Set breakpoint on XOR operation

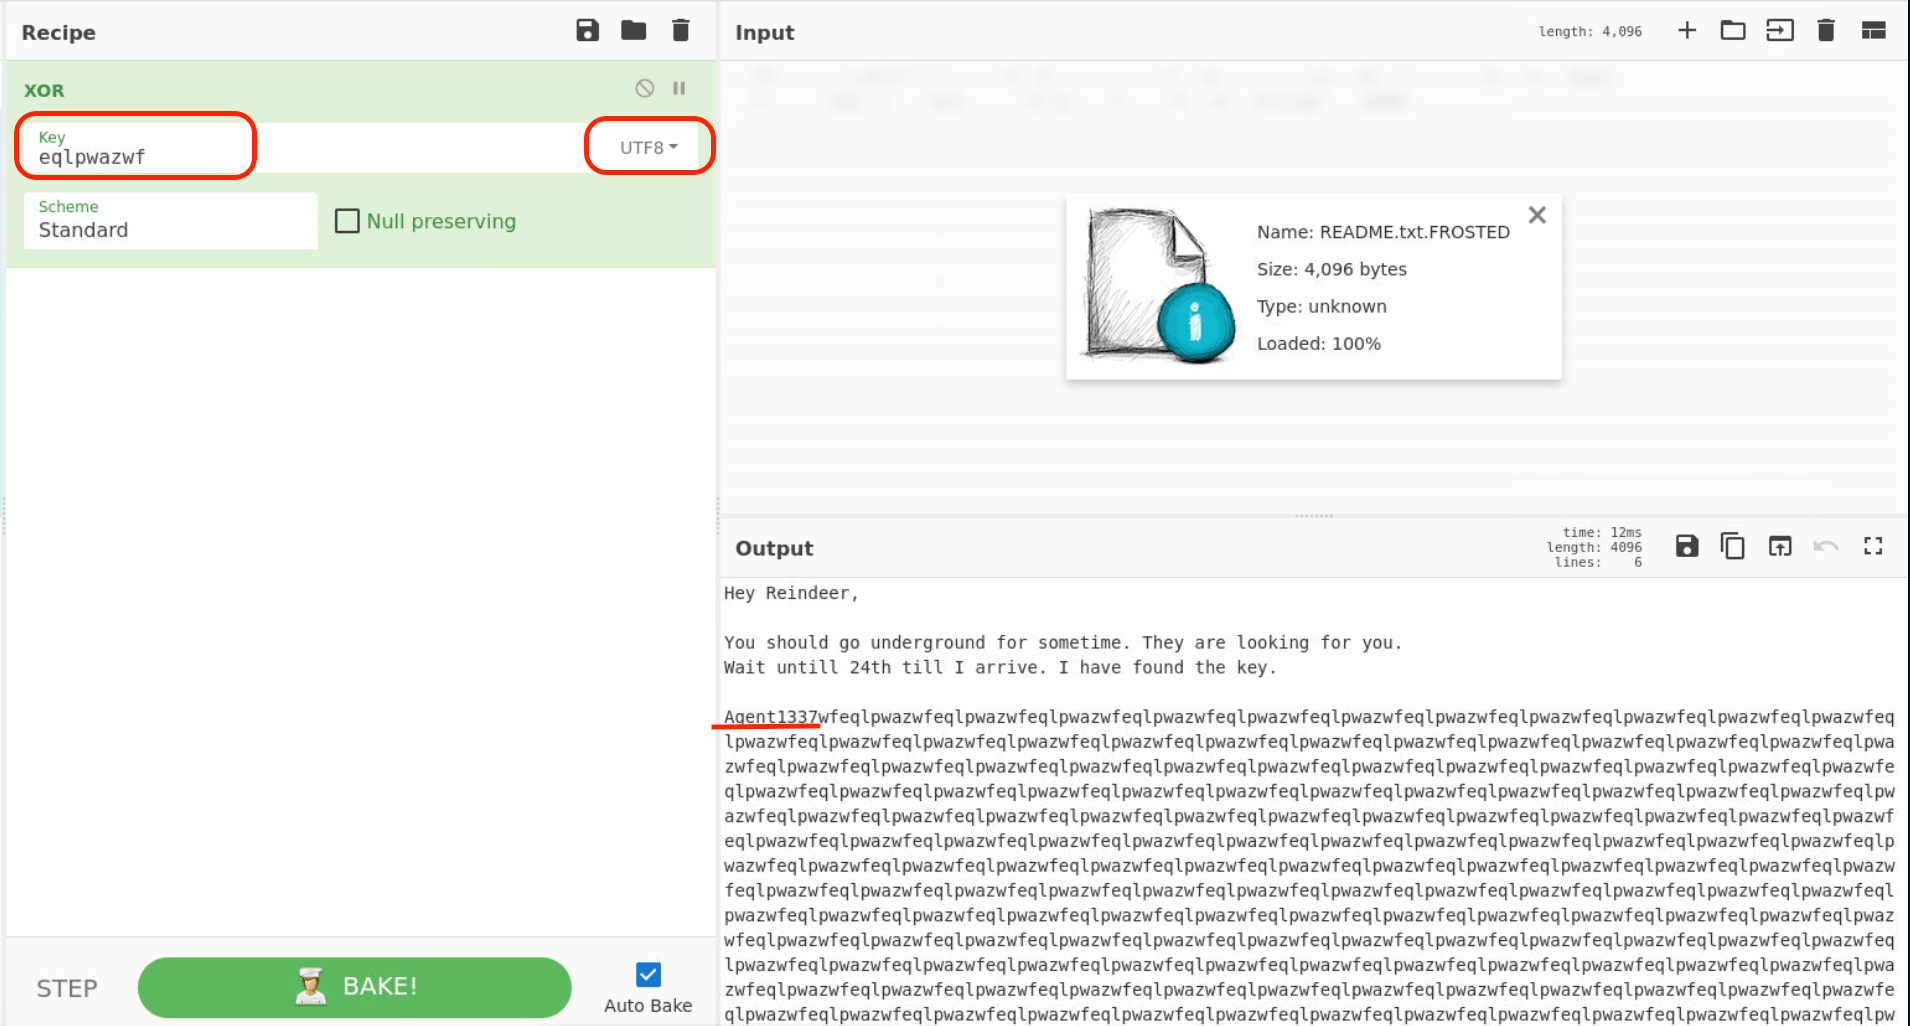point(679,88)
